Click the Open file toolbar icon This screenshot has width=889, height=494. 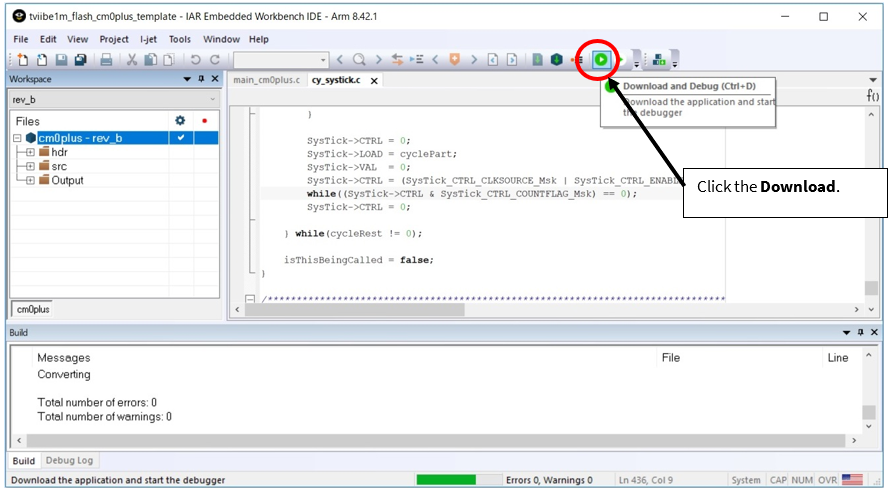42,60
